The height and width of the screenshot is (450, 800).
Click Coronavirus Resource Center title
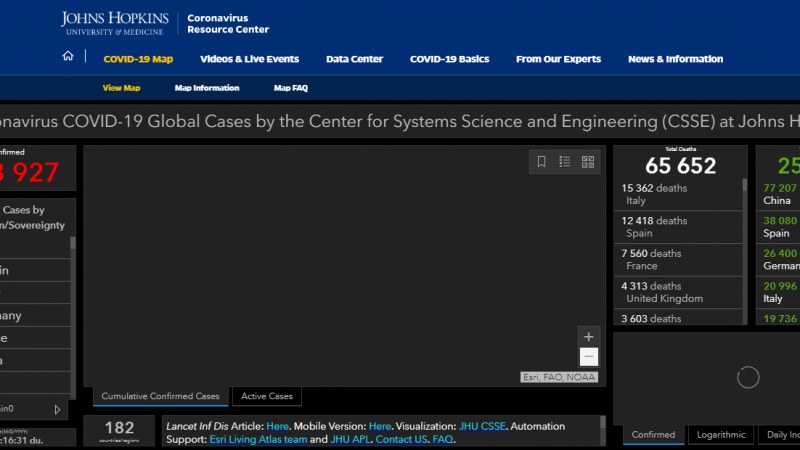click(228, 24)
